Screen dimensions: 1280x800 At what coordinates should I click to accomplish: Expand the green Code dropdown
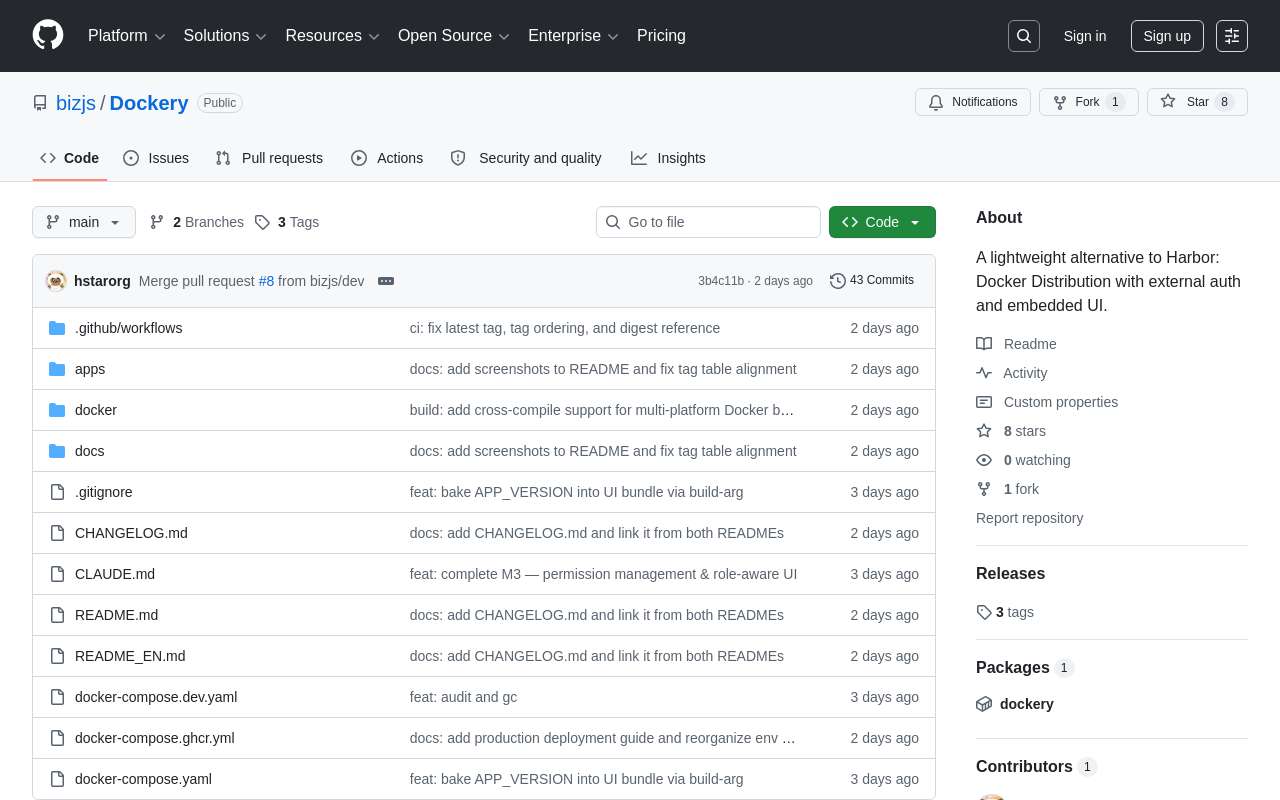pyautogui.click(x=914, y=222)
